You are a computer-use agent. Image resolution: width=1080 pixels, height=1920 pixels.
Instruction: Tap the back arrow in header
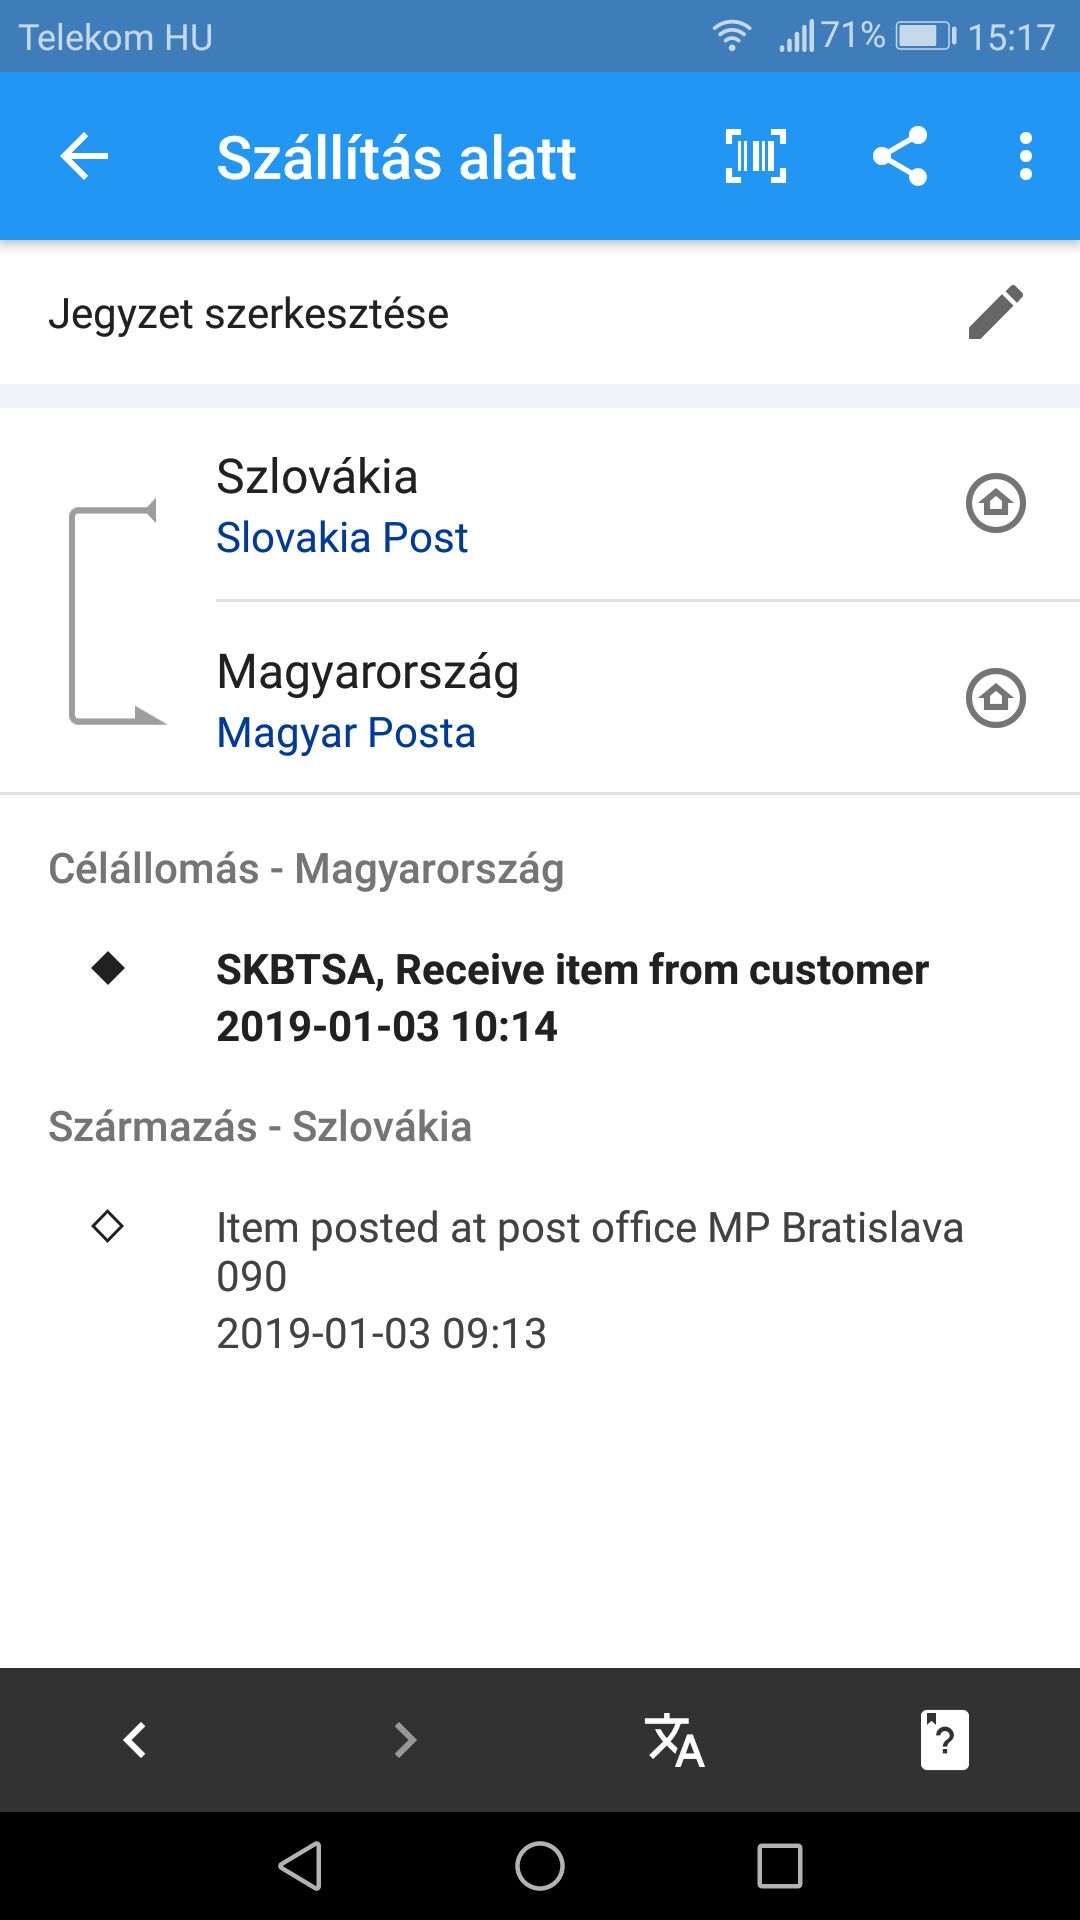[84, 157]
